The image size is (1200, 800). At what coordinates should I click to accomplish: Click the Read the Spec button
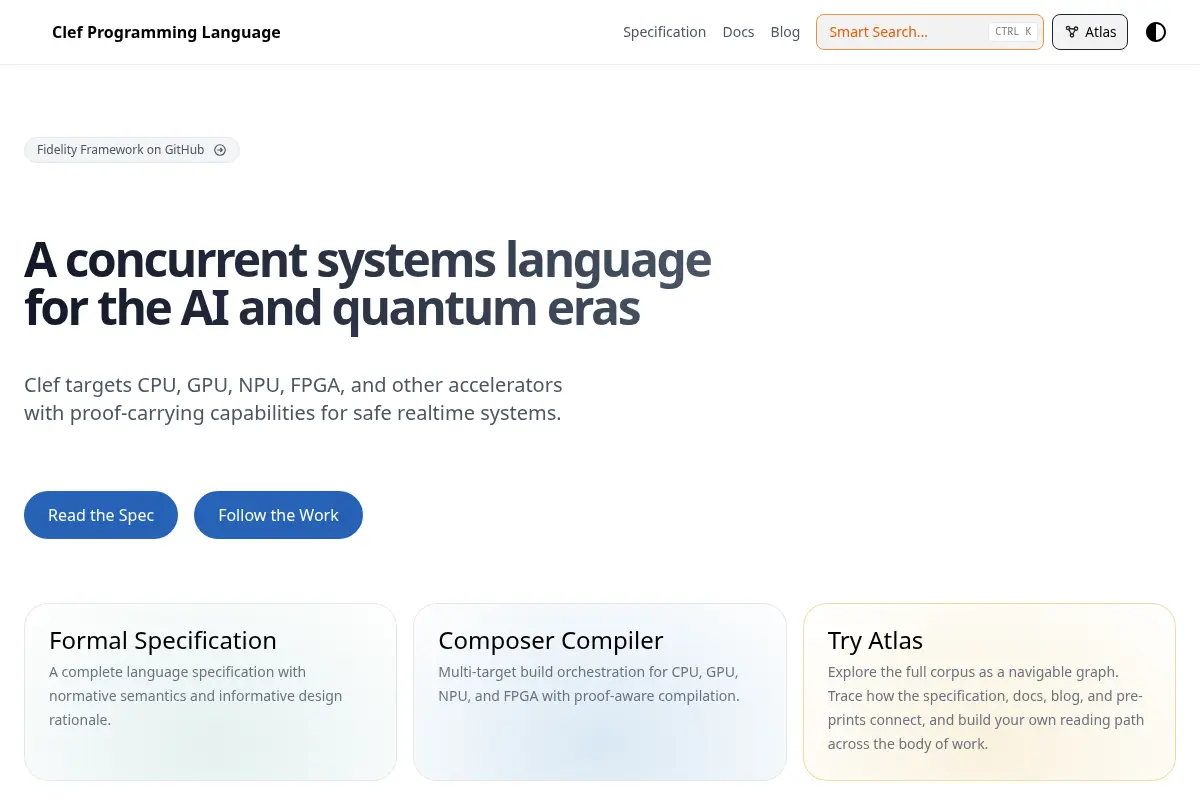click(x=101, y=515)
